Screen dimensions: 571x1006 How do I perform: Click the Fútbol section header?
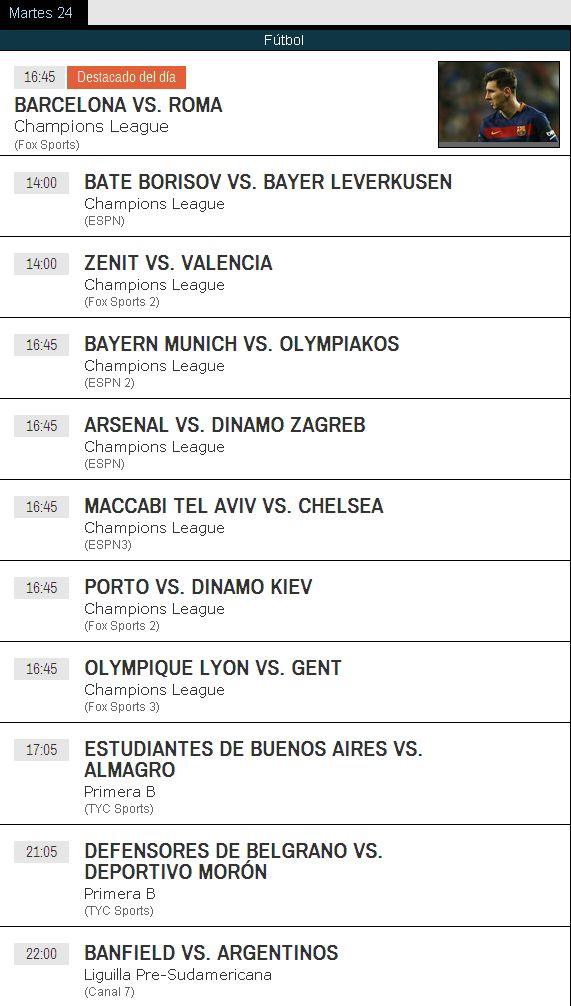284,40
